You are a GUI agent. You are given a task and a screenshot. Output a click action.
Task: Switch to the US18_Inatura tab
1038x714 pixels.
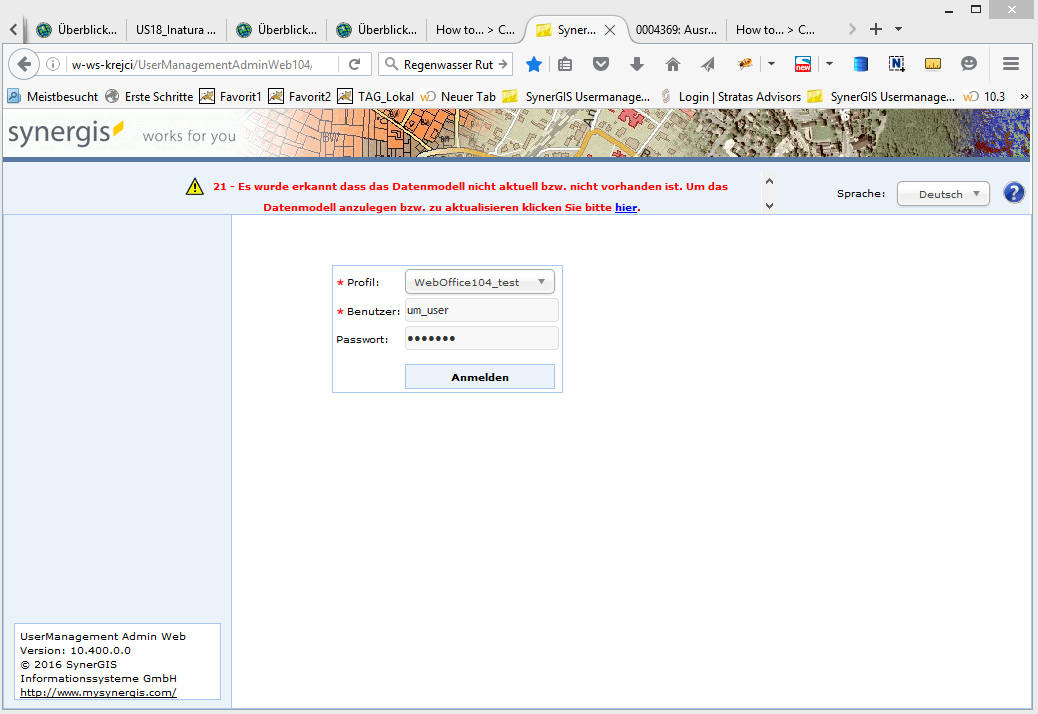point(176,29)
